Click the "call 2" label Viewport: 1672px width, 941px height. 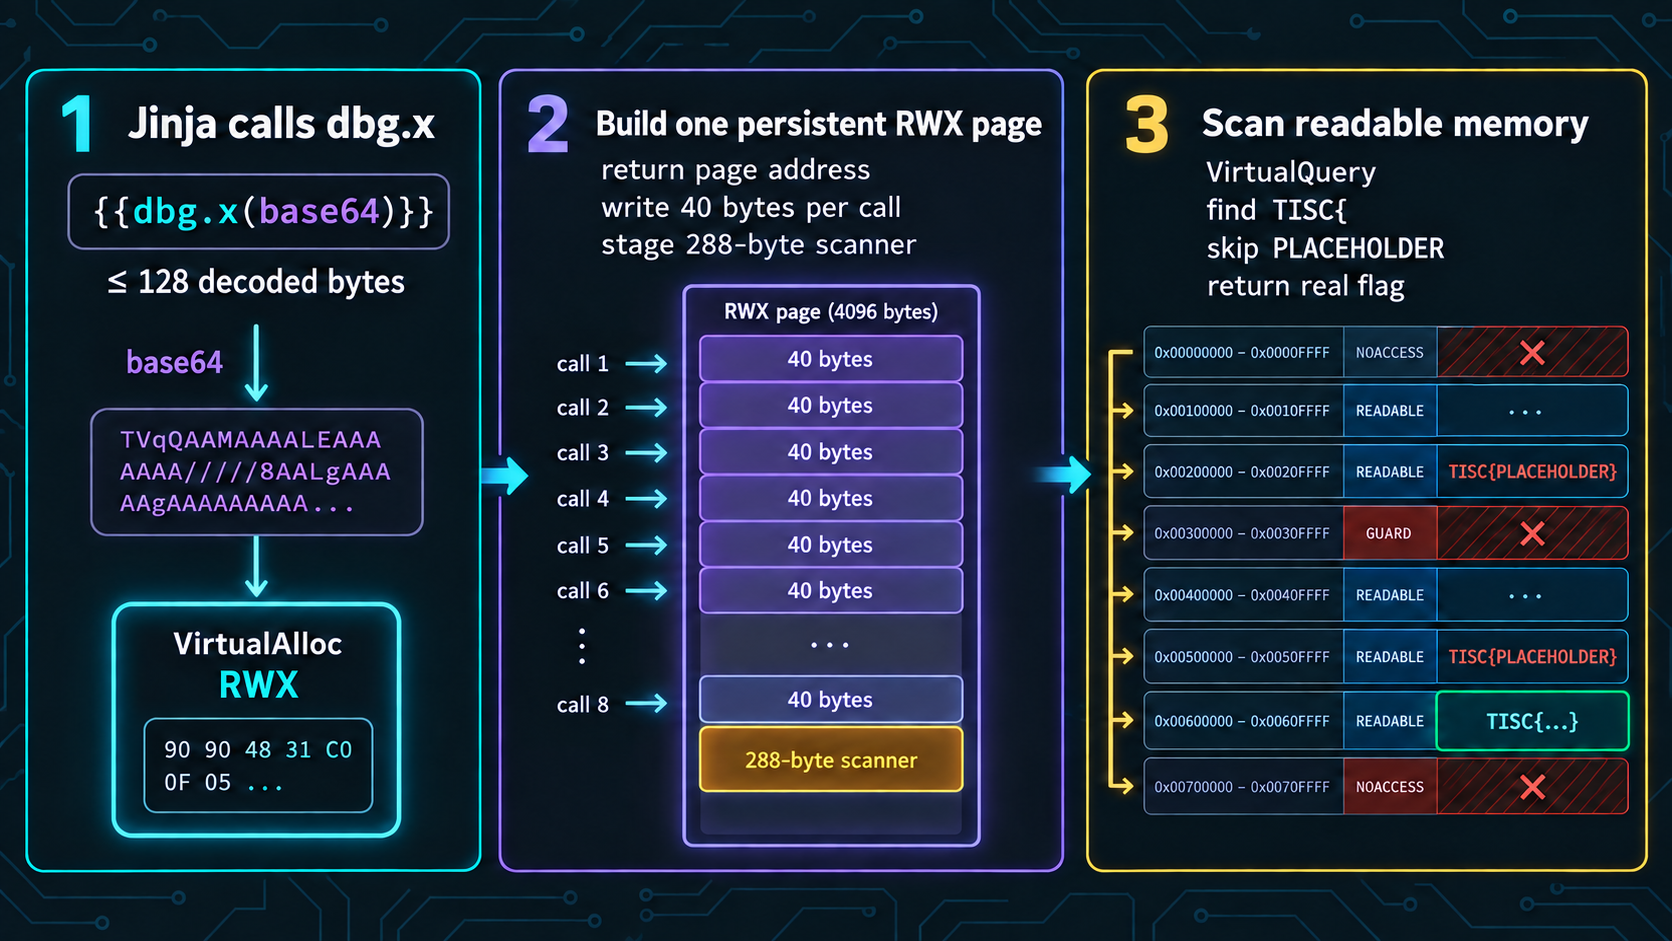[x=582, y=408]
